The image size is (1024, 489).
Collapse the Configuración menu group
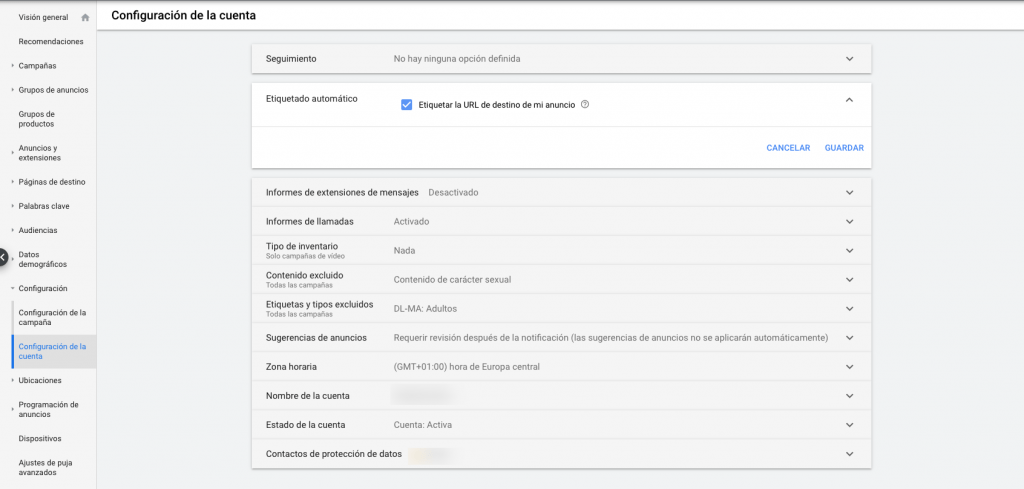click(42, 289)
